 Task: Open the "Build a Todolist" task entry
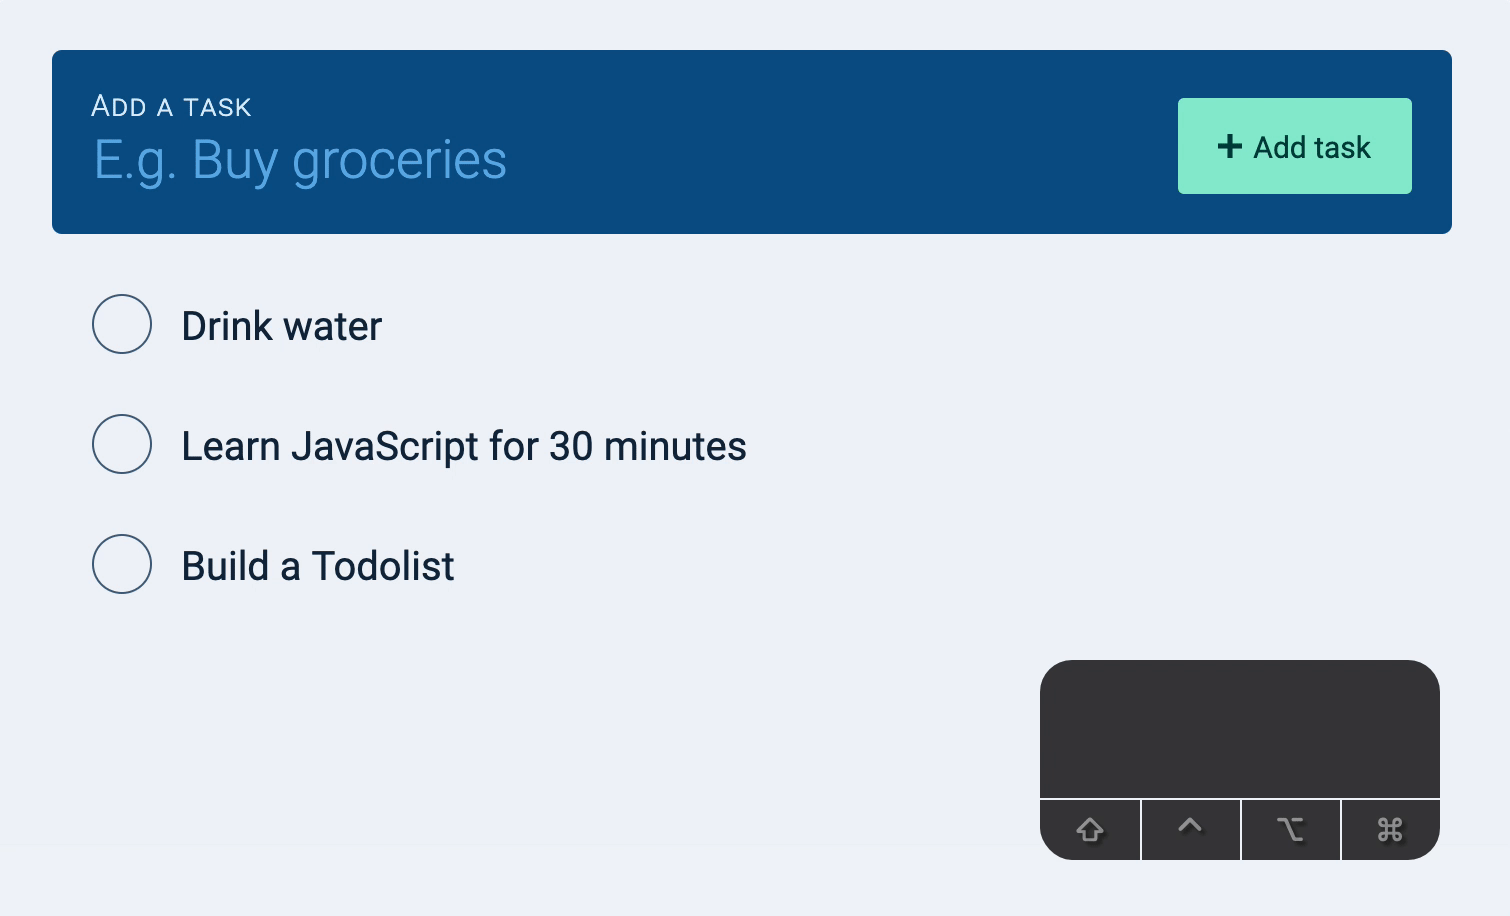click(316, 566)
